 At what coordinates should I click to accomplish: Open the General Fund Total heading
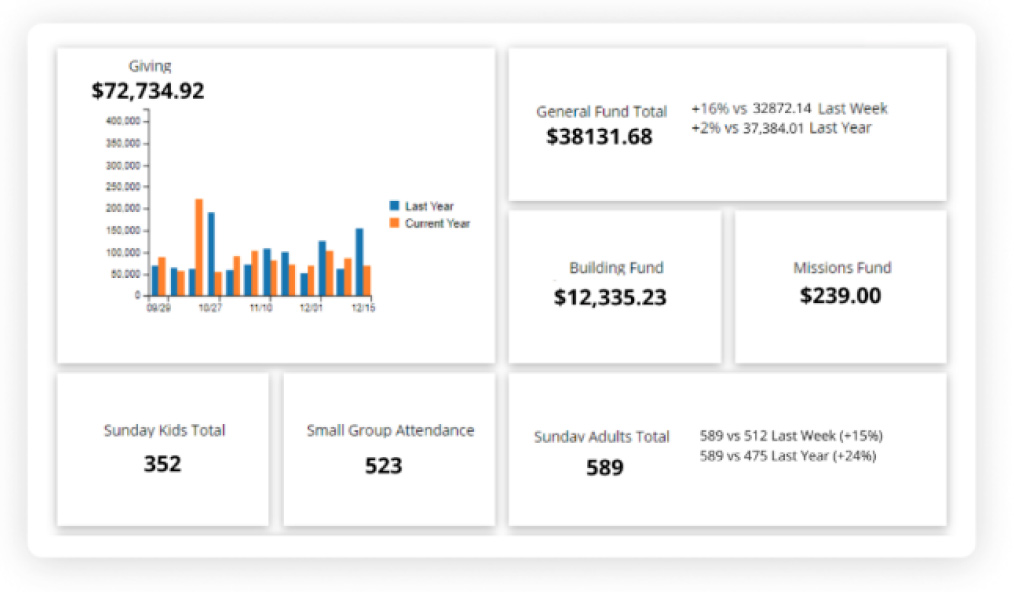tap(601, 112)
